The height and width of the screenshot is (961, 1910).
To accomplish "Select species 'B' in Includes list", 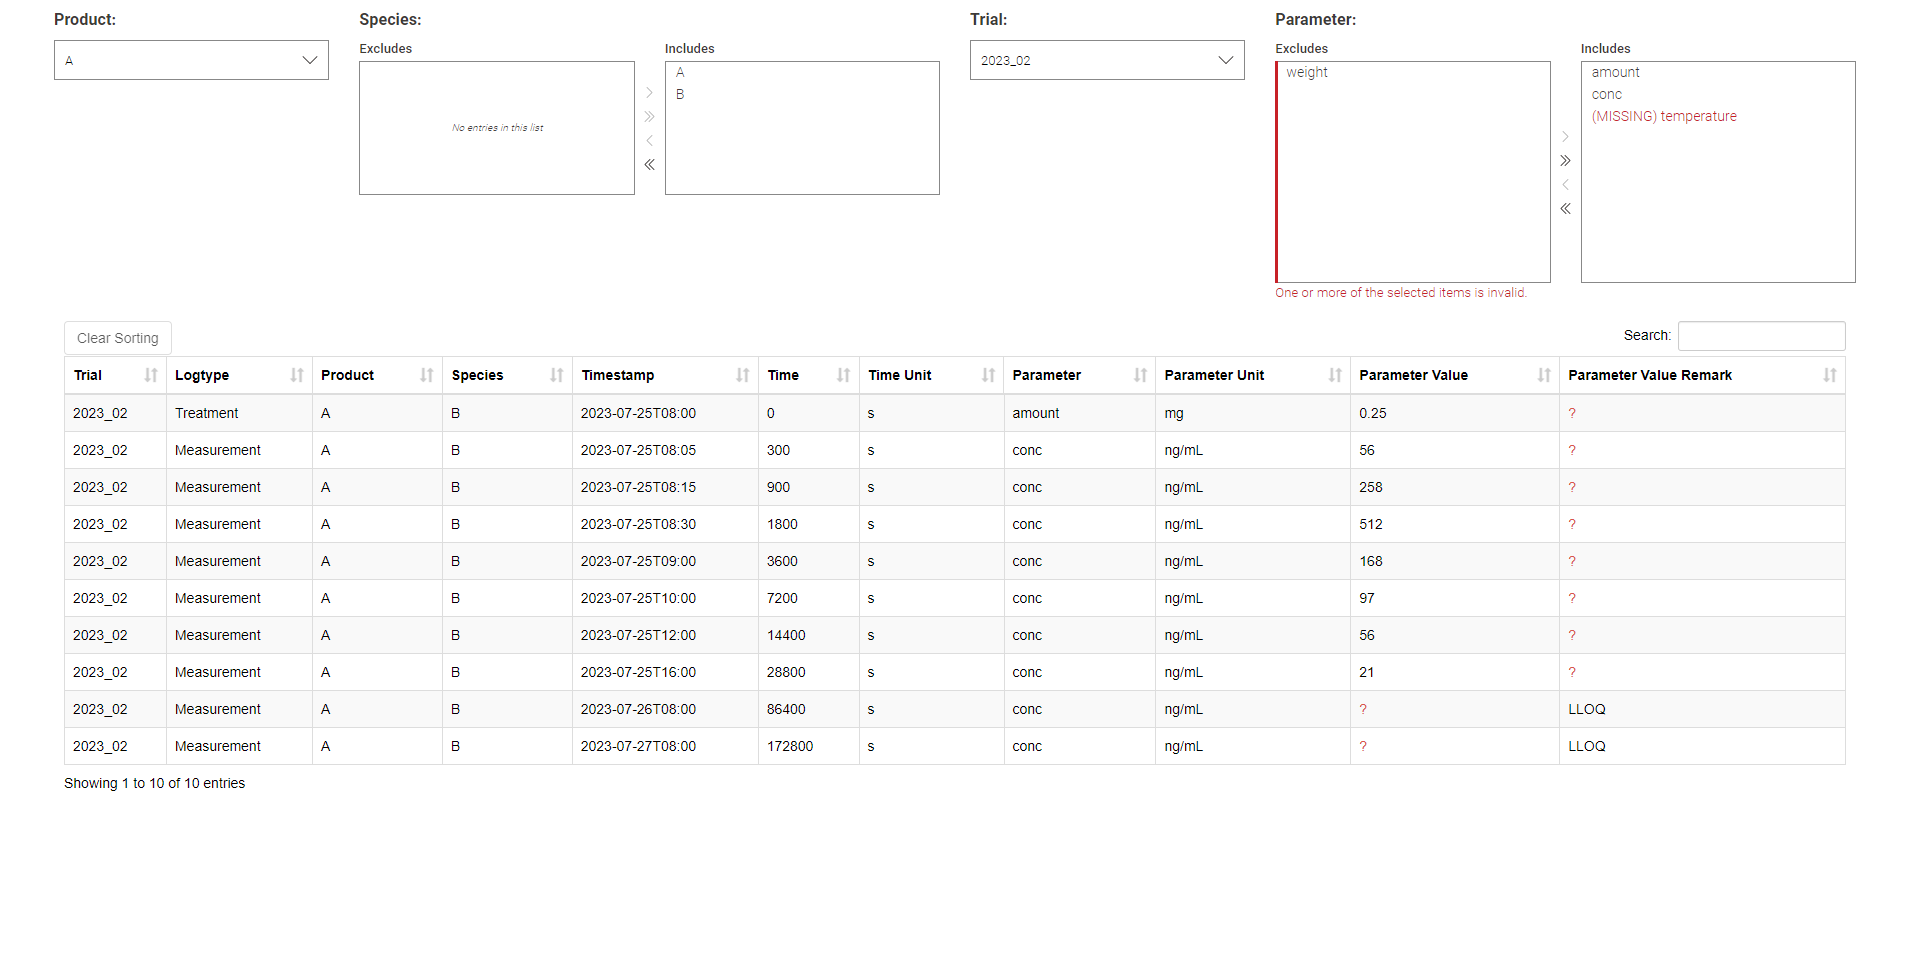I will (680, 95).
